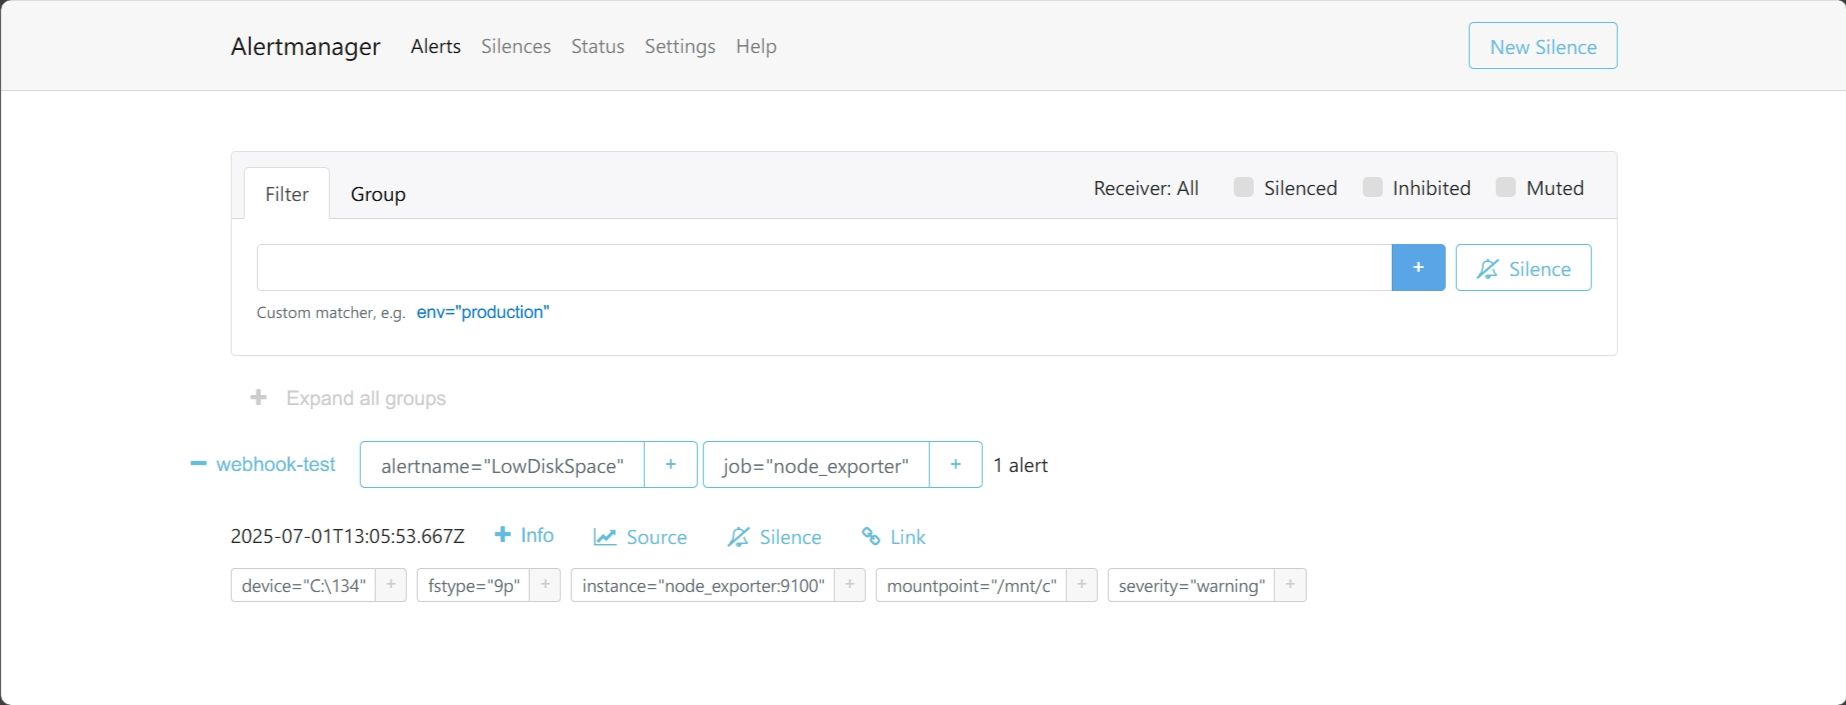
Task: Switch to the Filter tab
Action: pos(287,194)
